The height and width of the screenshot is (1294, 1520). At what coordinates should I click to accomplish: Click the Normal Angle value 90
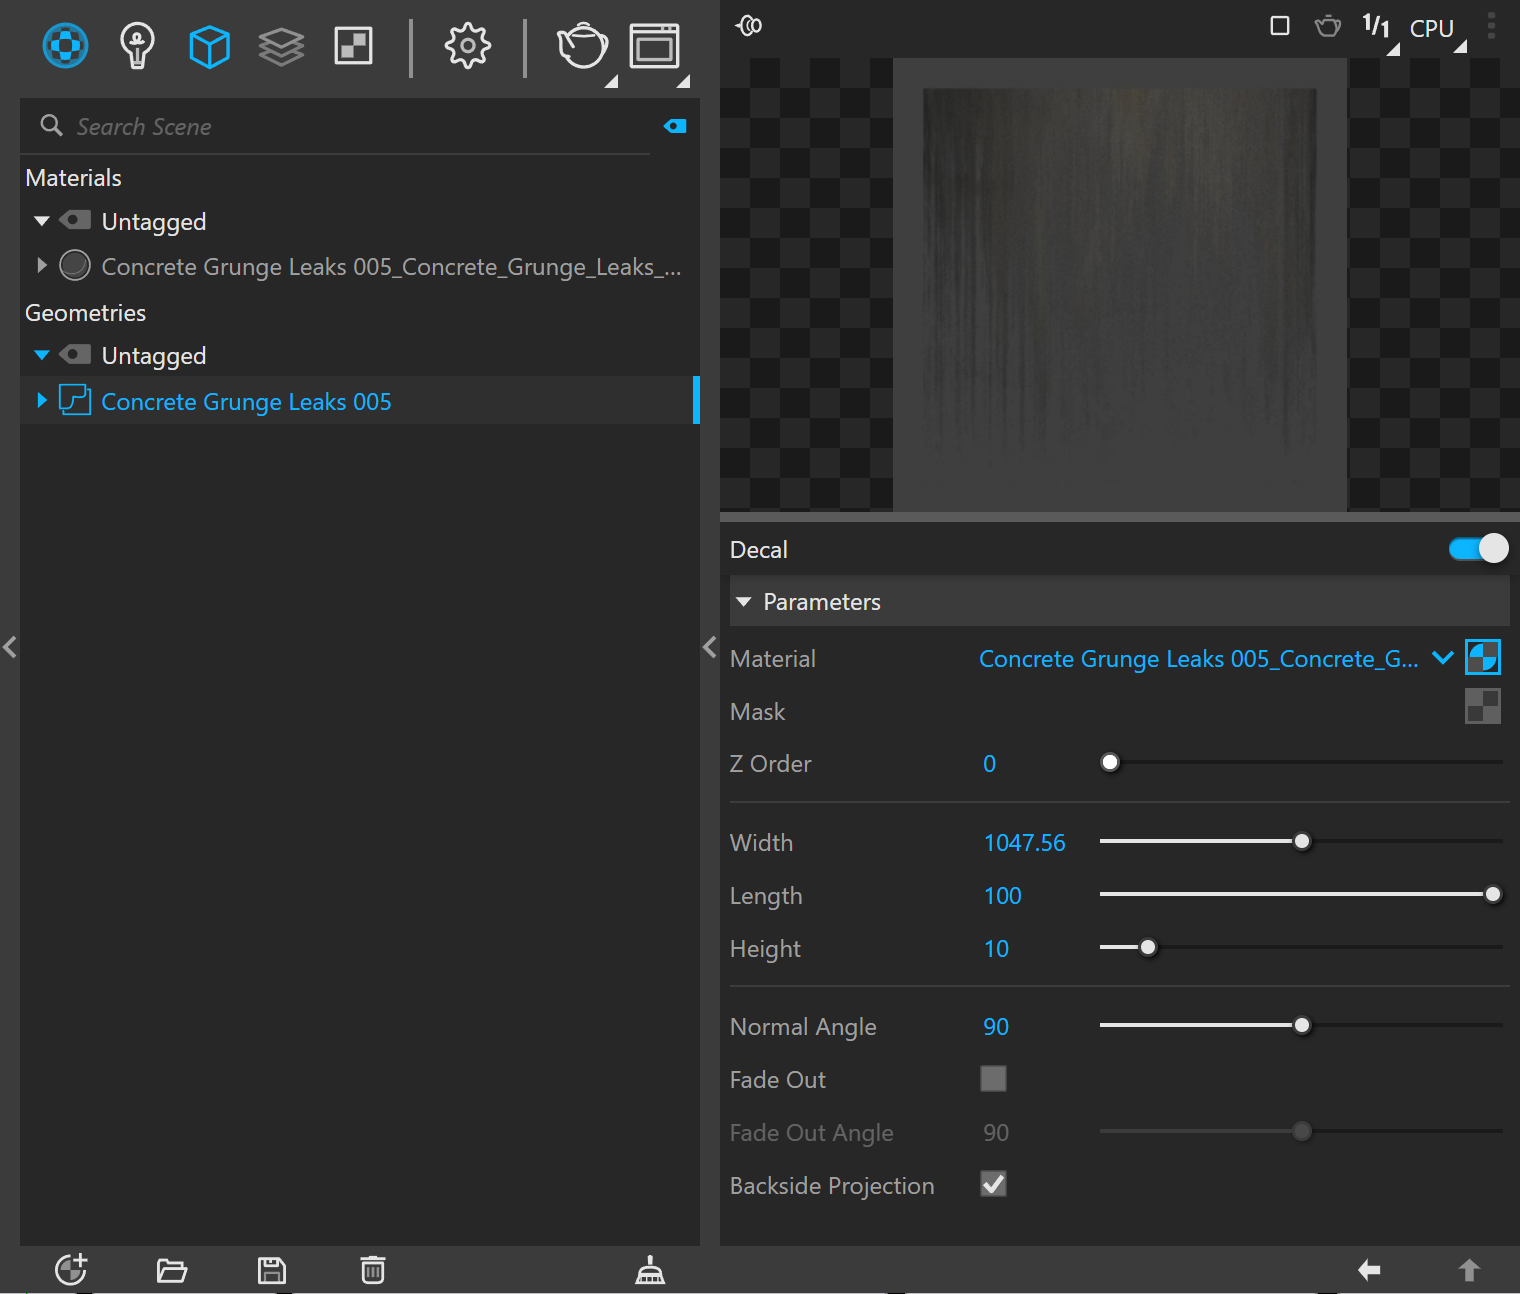(x=996, y=1027)
